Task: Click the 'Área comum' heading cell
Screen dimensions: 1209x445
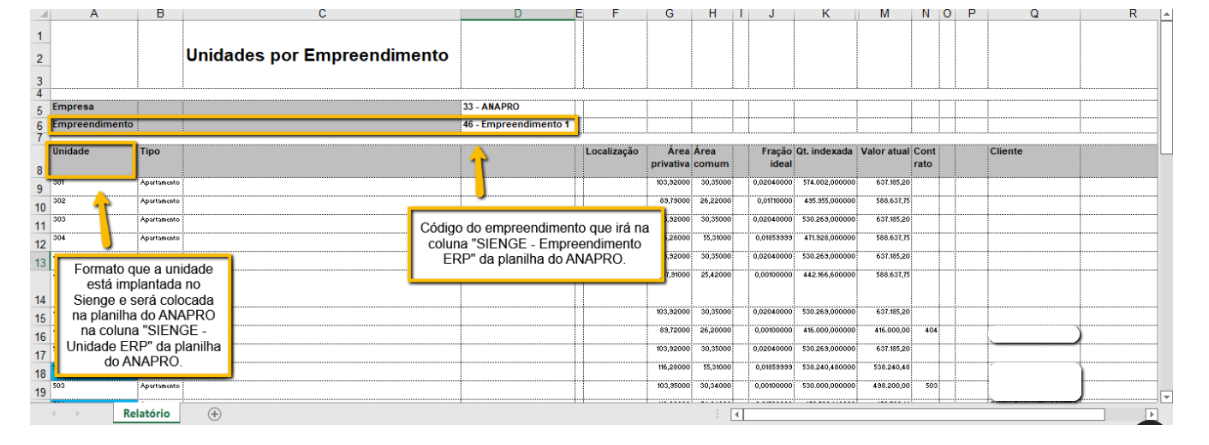Action: pyautogui.click(x=712, y=162)
